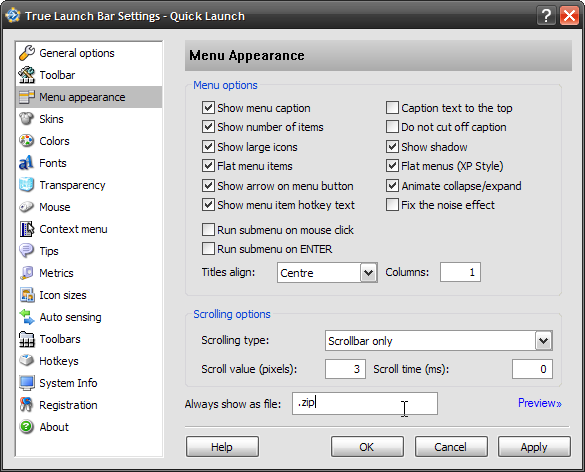Click the True Launch Bar title icon

pyautogui.click(x=13, y=16)
